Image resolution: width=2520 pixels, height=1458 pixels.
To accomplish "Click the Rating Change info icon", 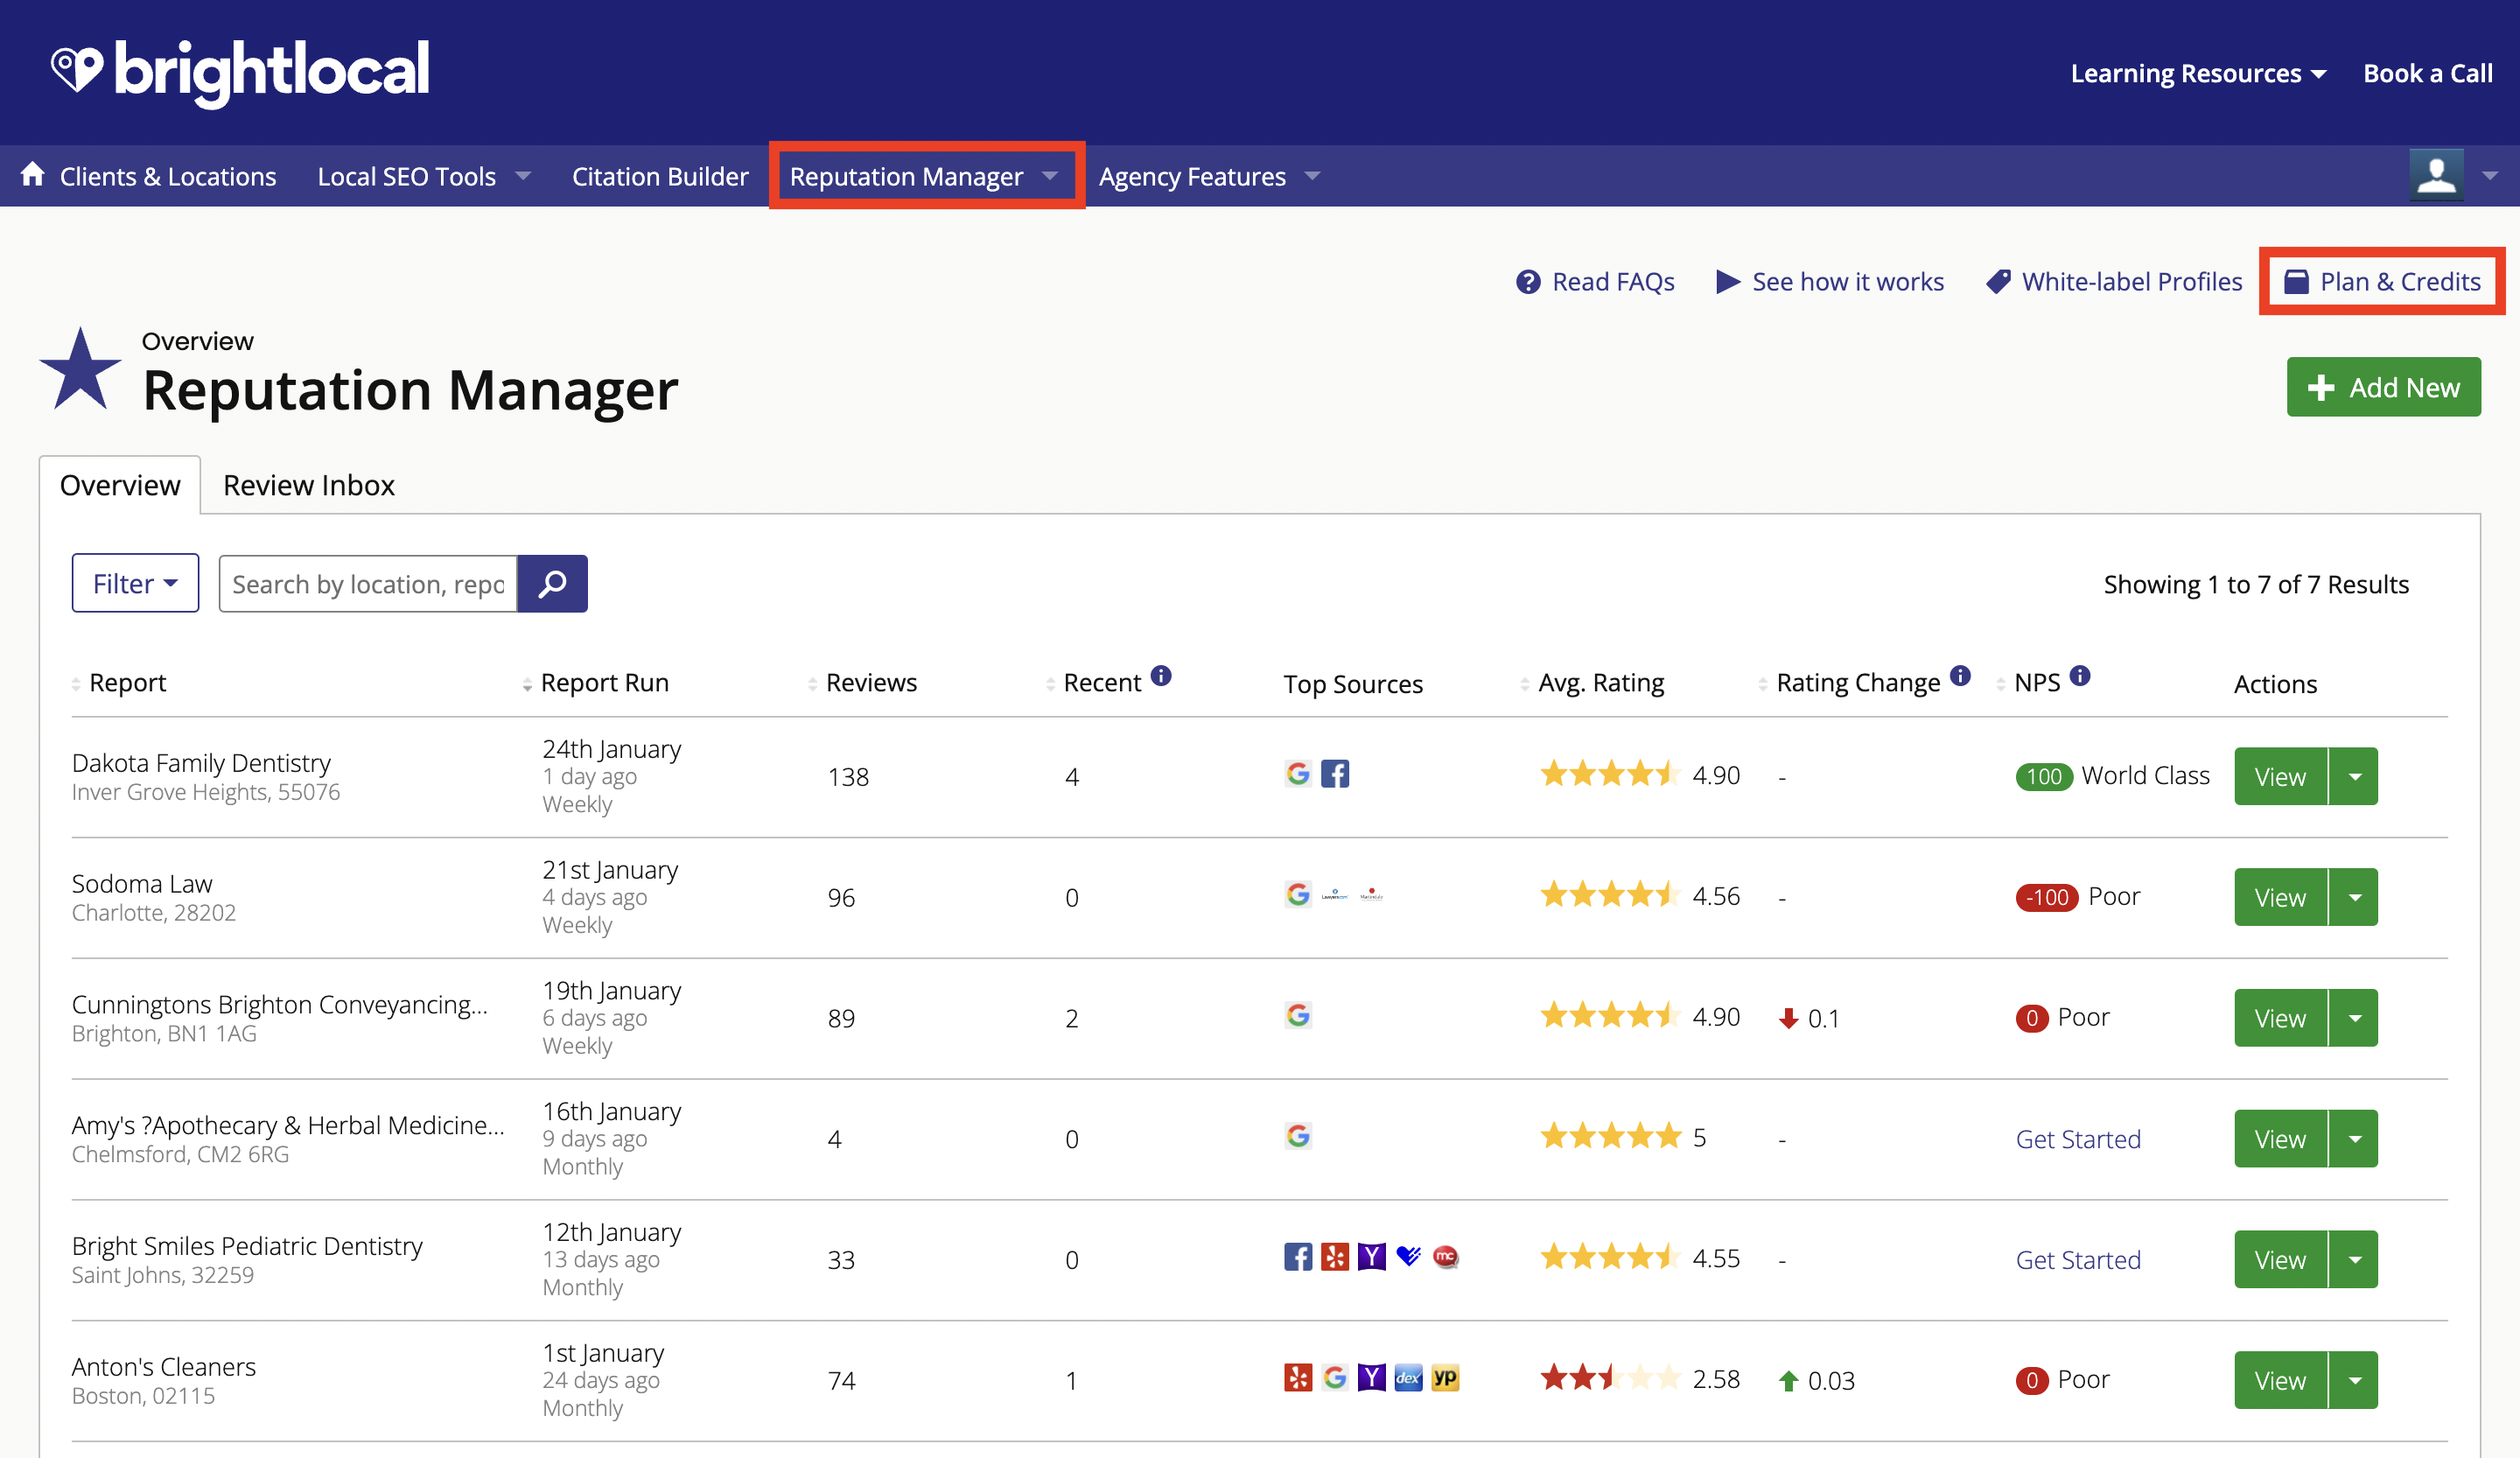I will (x=1960, y=676).
